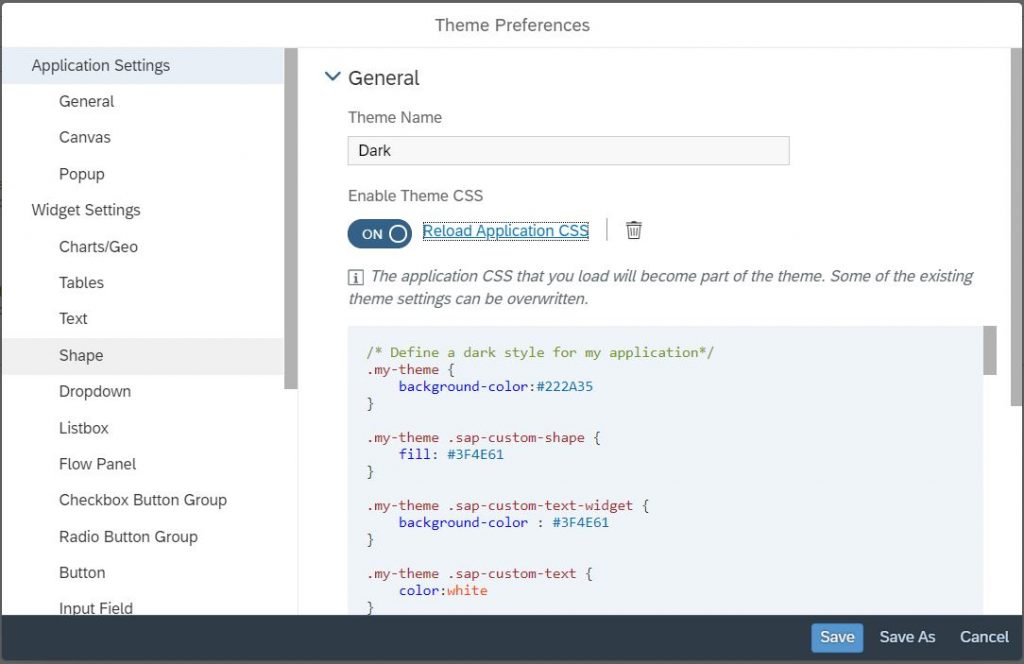Click the '.my-theme .sap-custom-text-widget {' selector line
Screen dimensions: 1024x664
pos(507,505)
